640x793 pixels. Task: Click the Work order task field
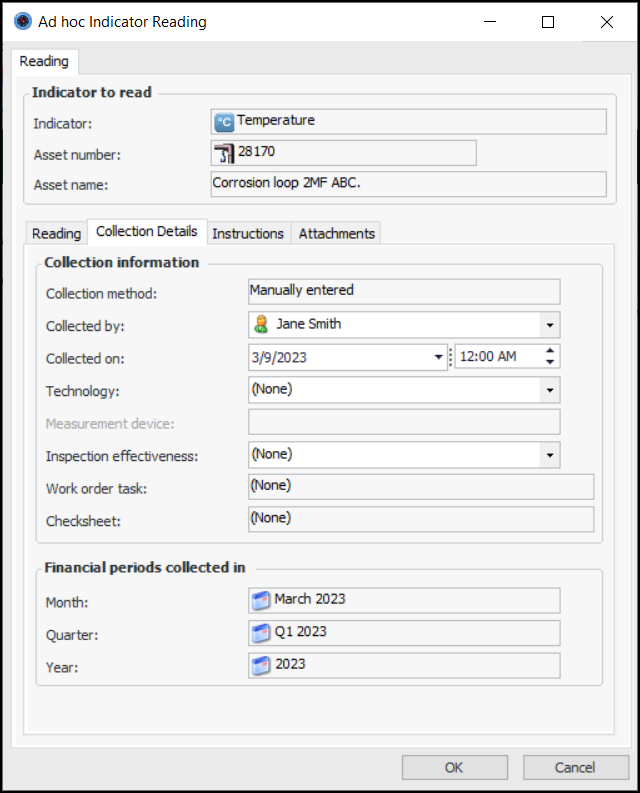pyautogui.click(x=421, y=487)
